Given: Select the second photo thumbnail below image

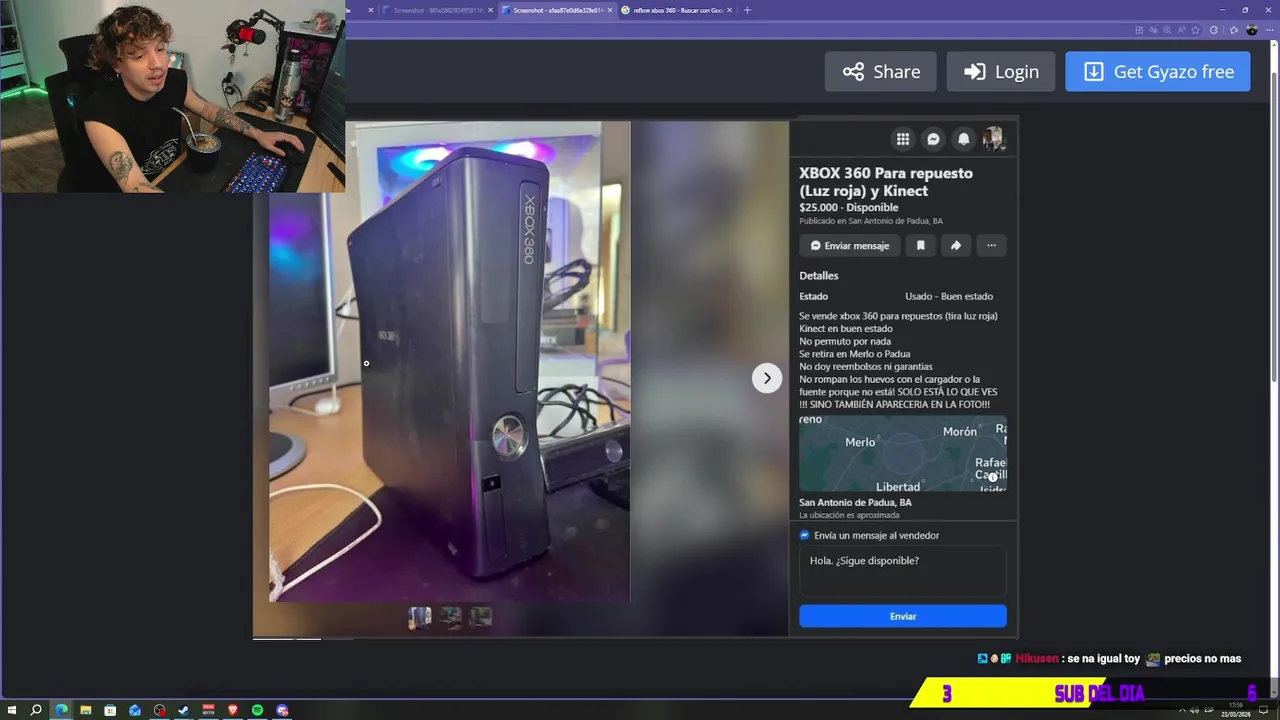Looking at the screenshot, I should click(x=451, y=617).
